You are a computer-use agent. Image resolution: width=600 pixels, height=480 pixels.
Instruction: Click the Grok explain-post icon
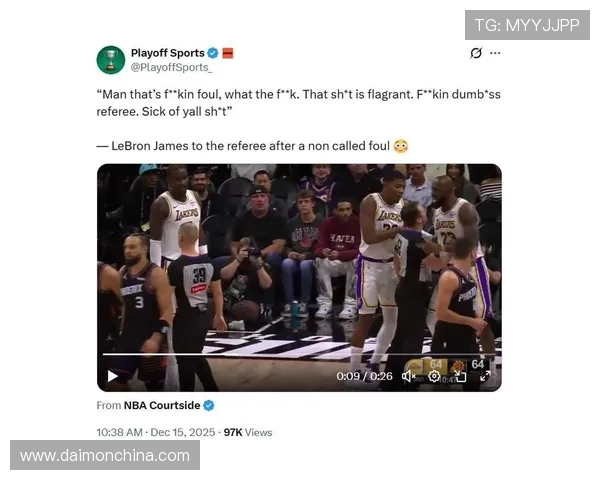[476, 53]
